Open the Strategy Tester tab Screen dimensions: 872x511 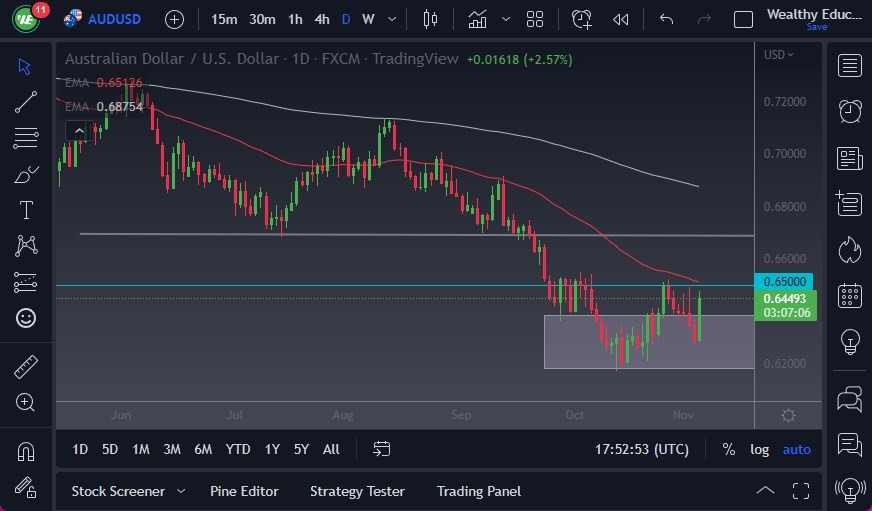tap(357, 491)
